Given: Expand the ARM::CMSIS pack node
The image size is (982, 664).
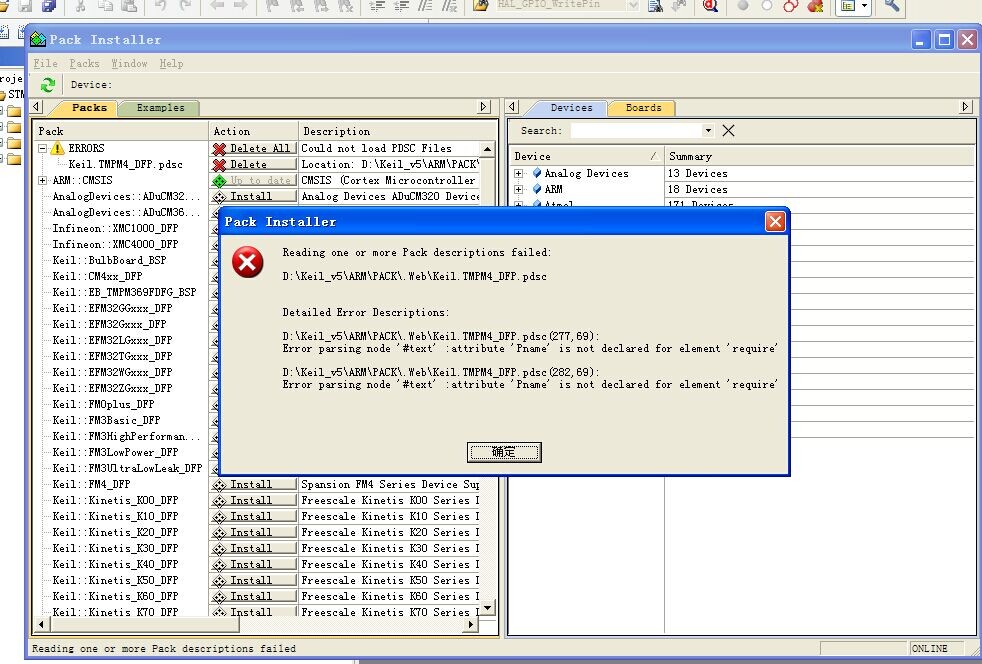Looking at the screenshot, I should [43, 180].
